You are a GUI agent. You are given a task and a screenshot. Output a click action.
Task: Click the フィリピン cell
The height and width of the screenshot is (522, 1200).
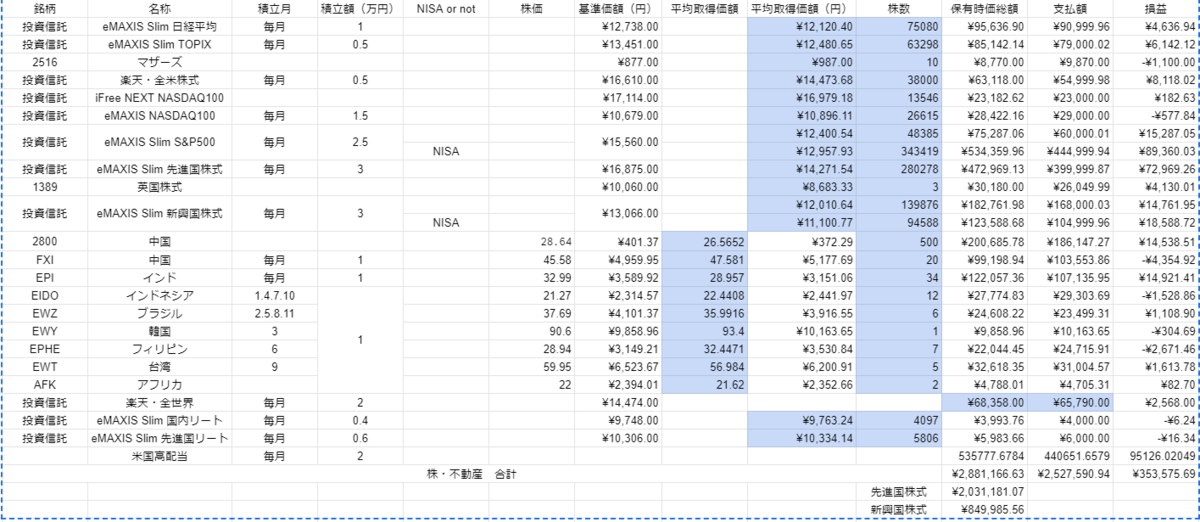(160, 349)
